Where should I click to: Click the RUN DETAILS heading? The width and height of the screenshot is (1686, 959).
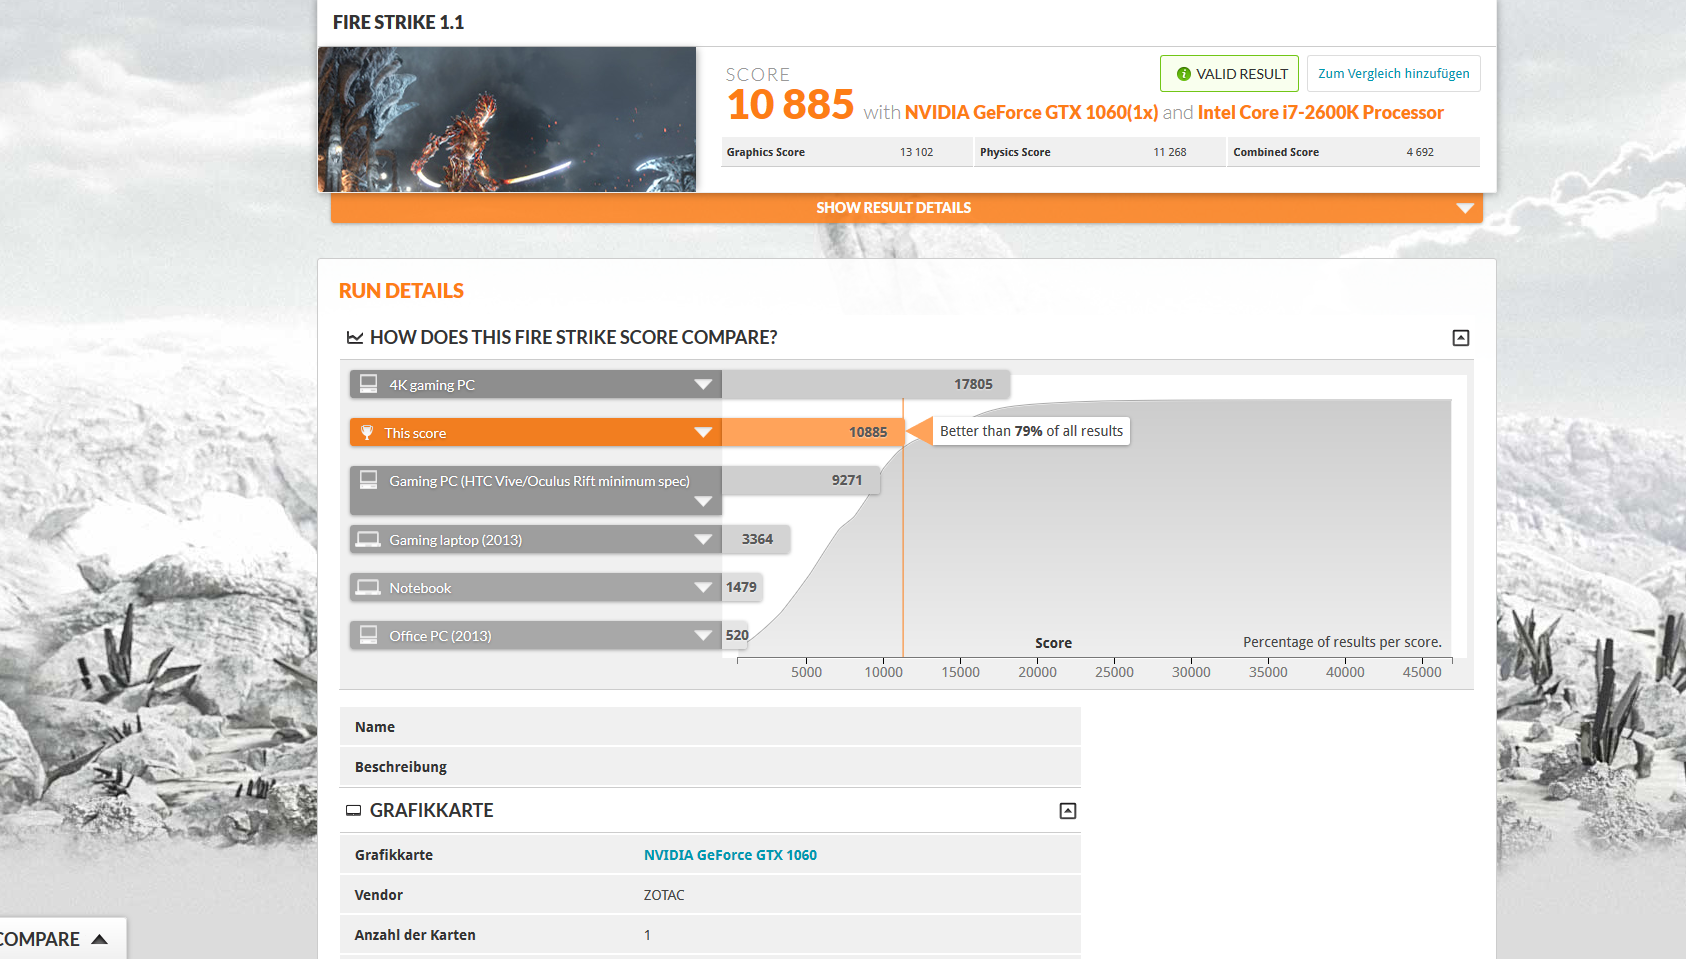coord(401,291)
